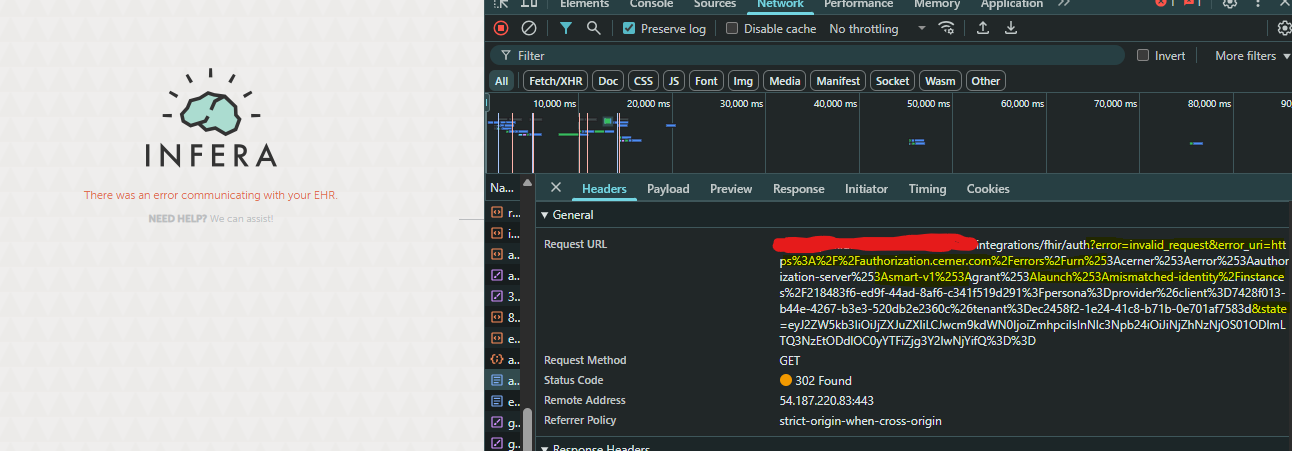Filter by Doc requests

(608, 81)
